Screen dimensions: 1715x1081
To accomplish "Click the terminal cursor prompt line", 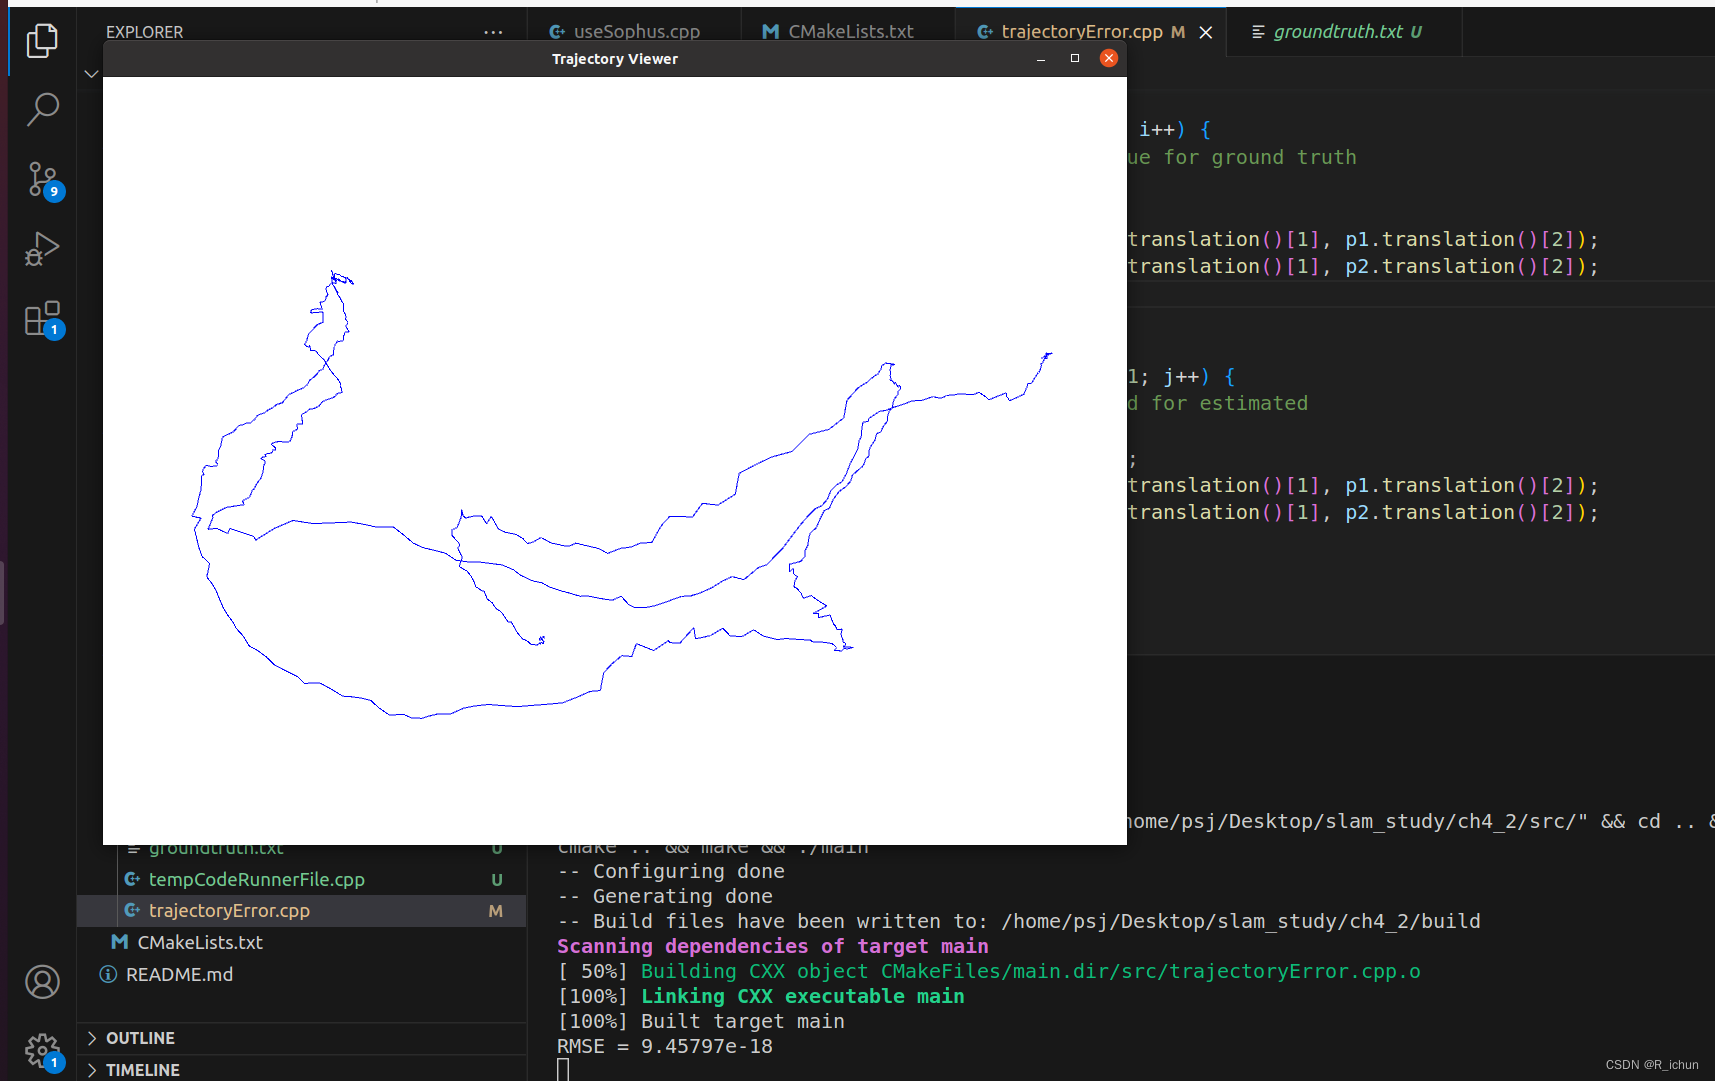I will [x=563, y=1070].
